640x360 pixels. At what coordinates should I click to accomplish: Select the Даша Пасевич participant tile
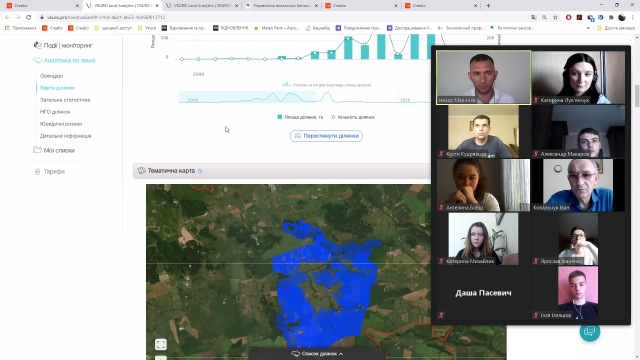pos(483,293)
